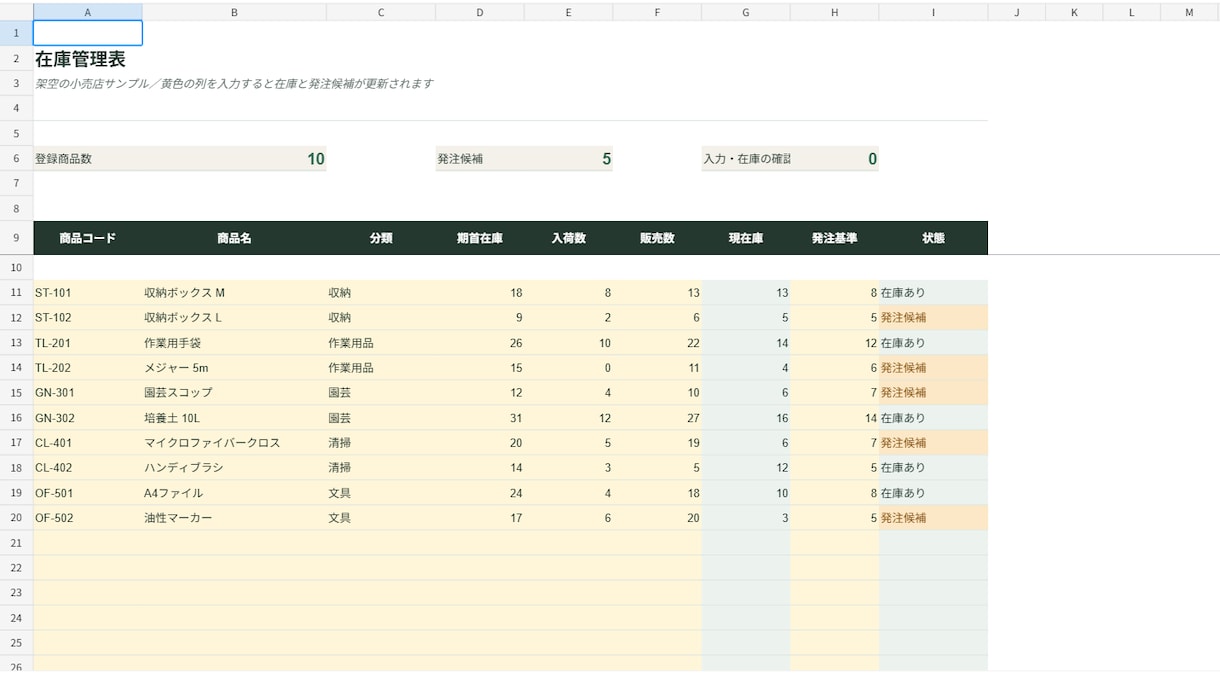The image size is (1220, 673).
Task: Select product code OF-501
Action: click(x=88, y=493)
